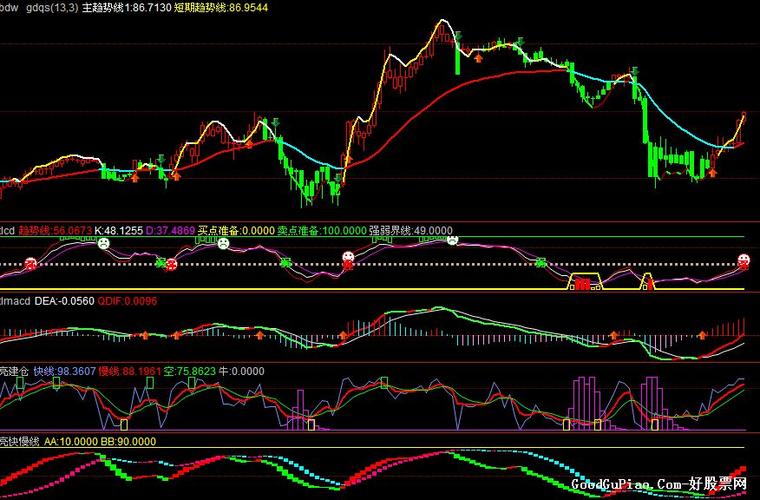Click the 空:75.8623 green legend text
This screenshot has width=760, height=500.
point(189,372)
